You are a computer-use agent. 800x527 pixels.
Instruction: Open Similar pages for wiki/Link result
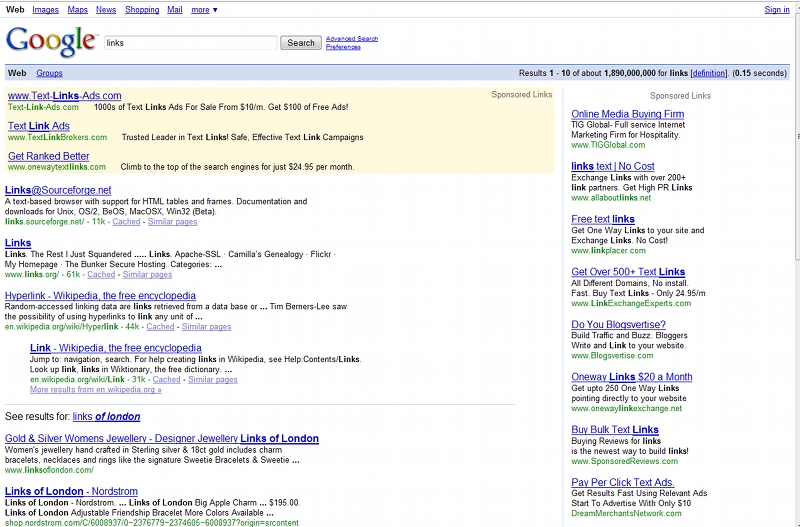[x=213, y=380]
